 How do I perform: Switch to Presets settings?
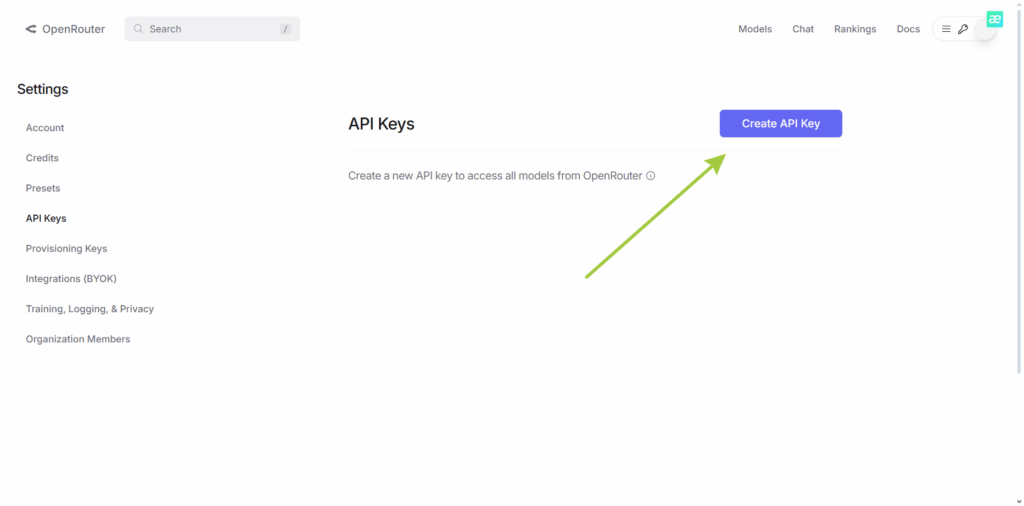click(43, 188)
